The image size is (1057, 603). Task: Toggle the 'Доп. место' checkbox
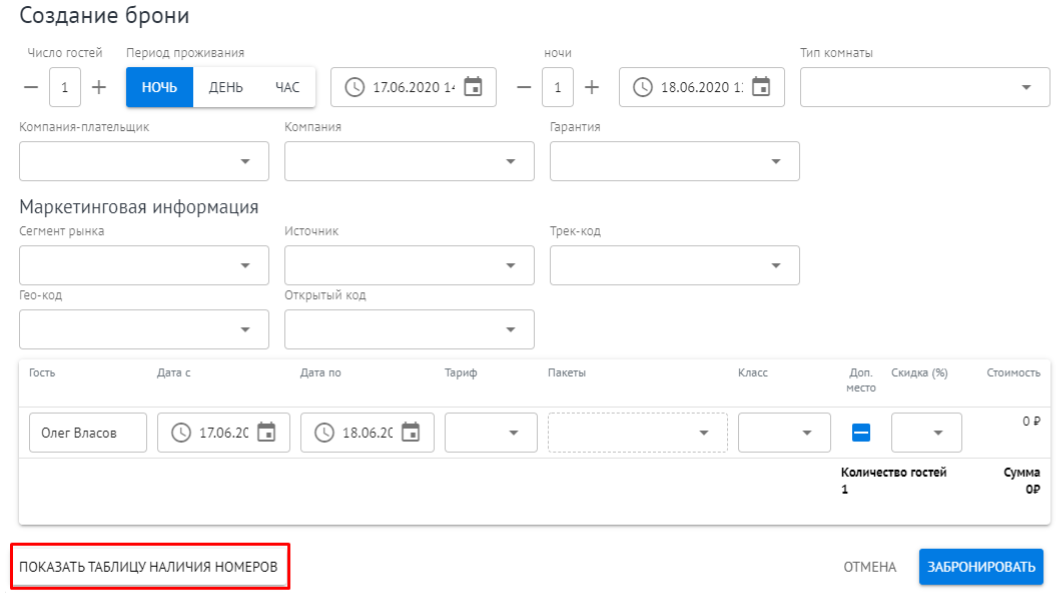point(861,433)
